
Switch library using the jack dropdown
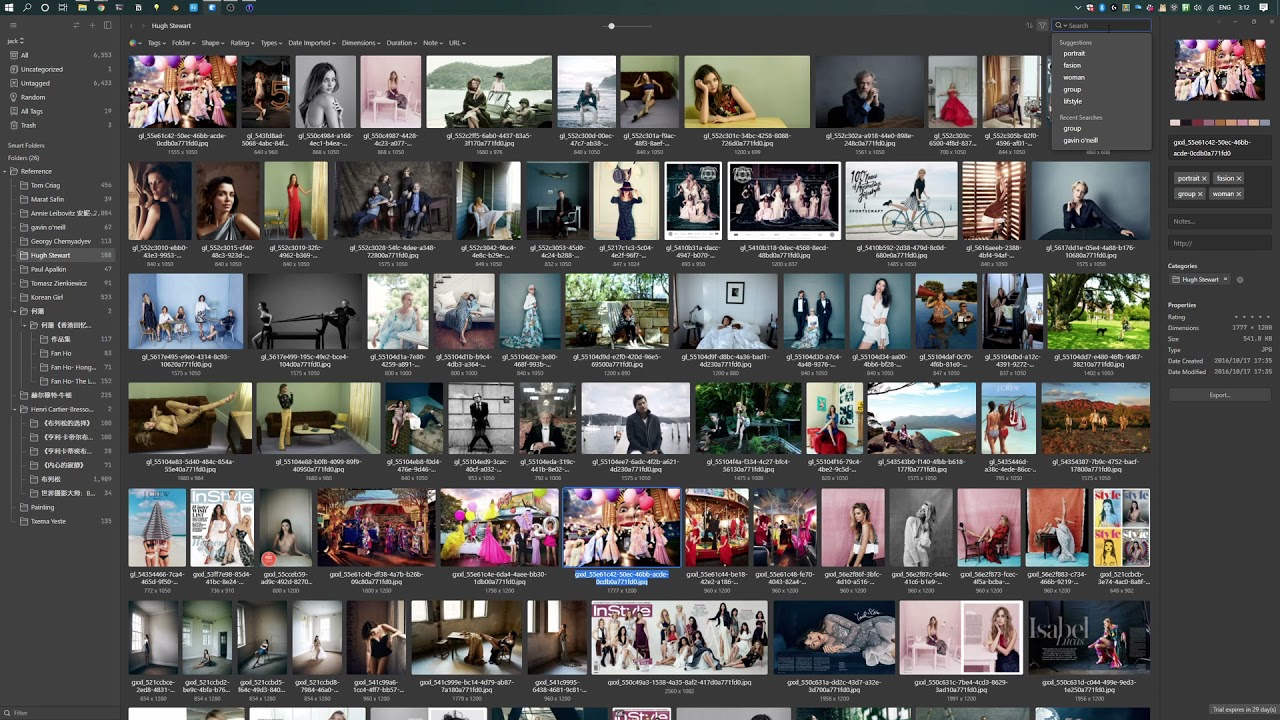[x=15, y=41]
